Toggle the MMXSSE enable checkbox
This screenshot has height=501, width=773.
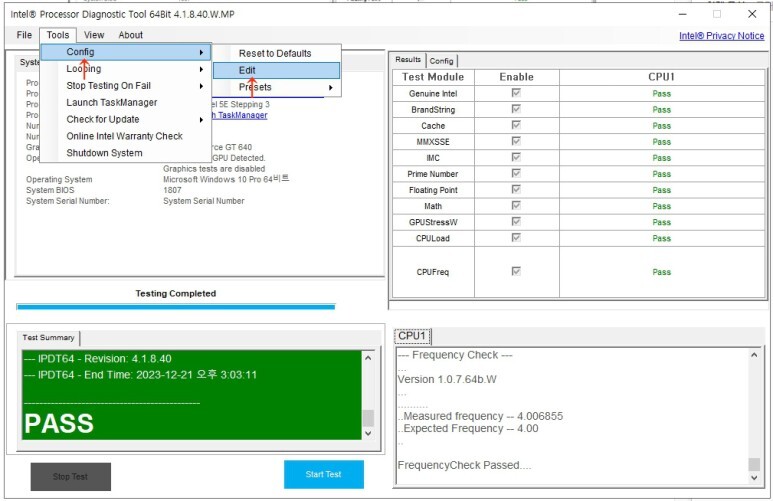click(x=516, y=141)
